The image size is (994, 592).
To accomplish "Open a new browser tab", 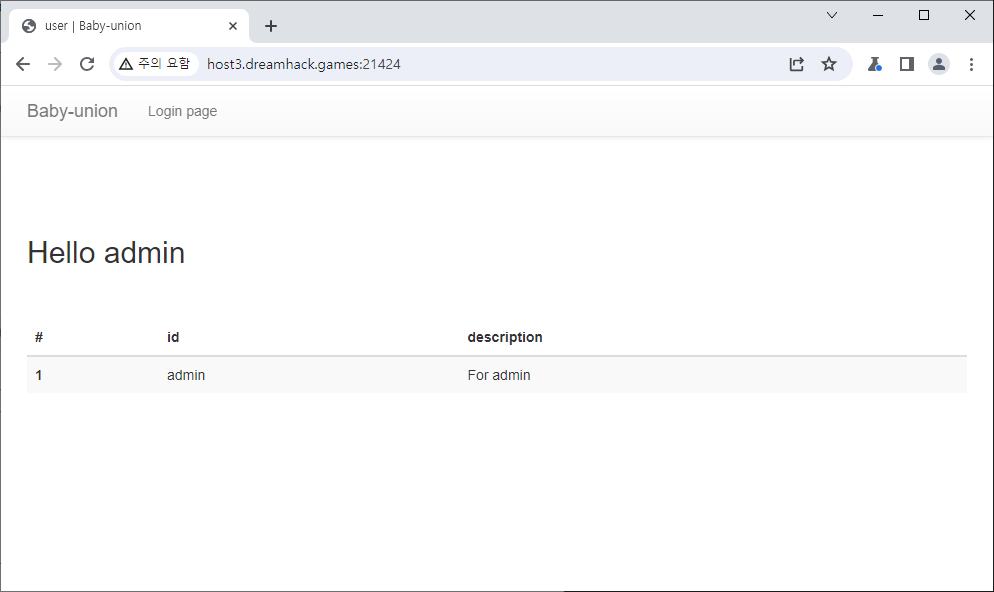I will coord(271,26).
